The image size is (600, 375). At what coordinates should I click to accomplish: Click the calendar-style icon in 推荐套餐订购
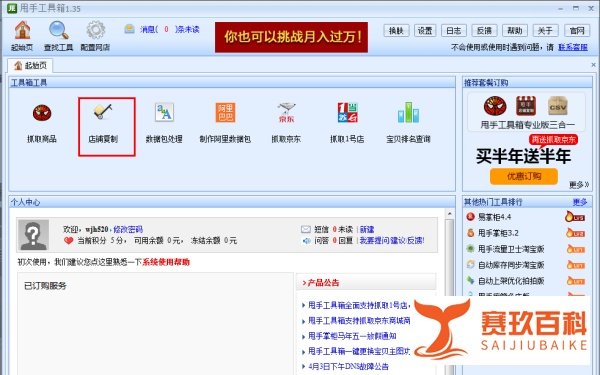[x=526, y=106]
